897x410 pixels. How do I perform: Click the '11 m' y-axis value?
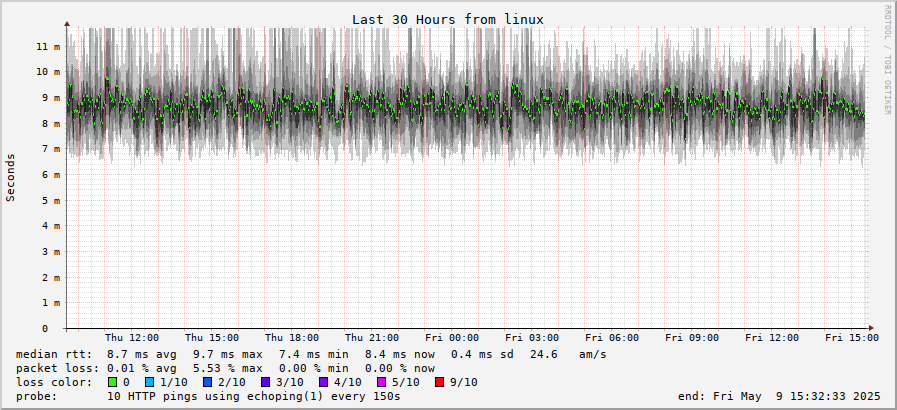pyautogui.click(x=48, y=46)
